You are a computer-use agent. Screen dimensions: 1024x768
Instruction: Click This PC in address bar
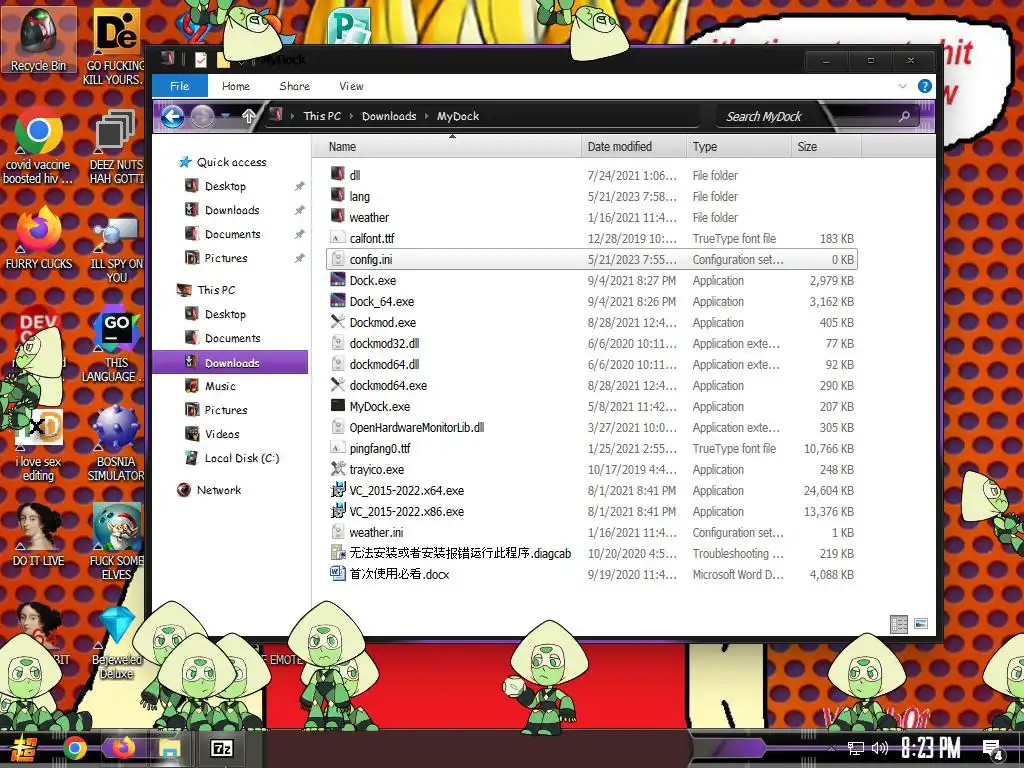point(322,116)
